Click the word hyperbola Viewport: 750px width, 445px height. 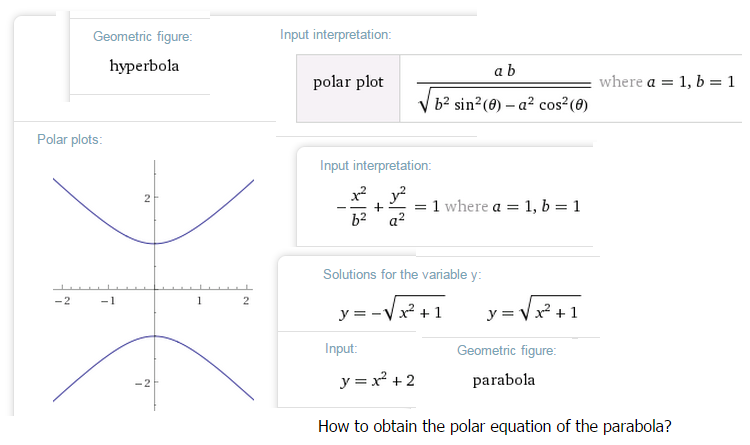(145, 67)
